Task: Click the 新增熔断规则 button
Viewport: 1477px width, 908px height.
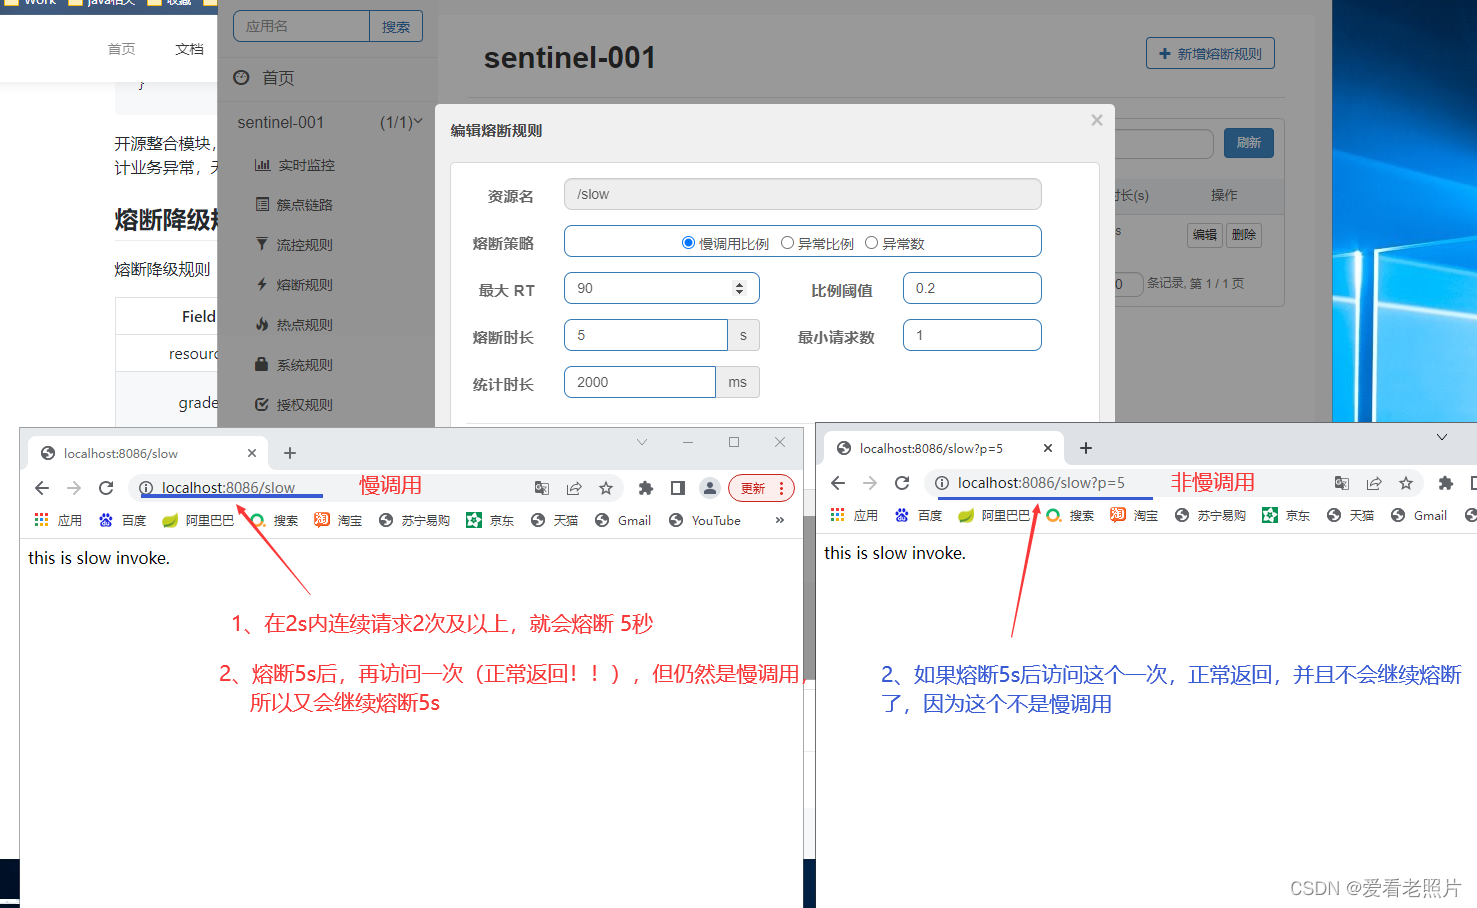Action: point(1210,54)
